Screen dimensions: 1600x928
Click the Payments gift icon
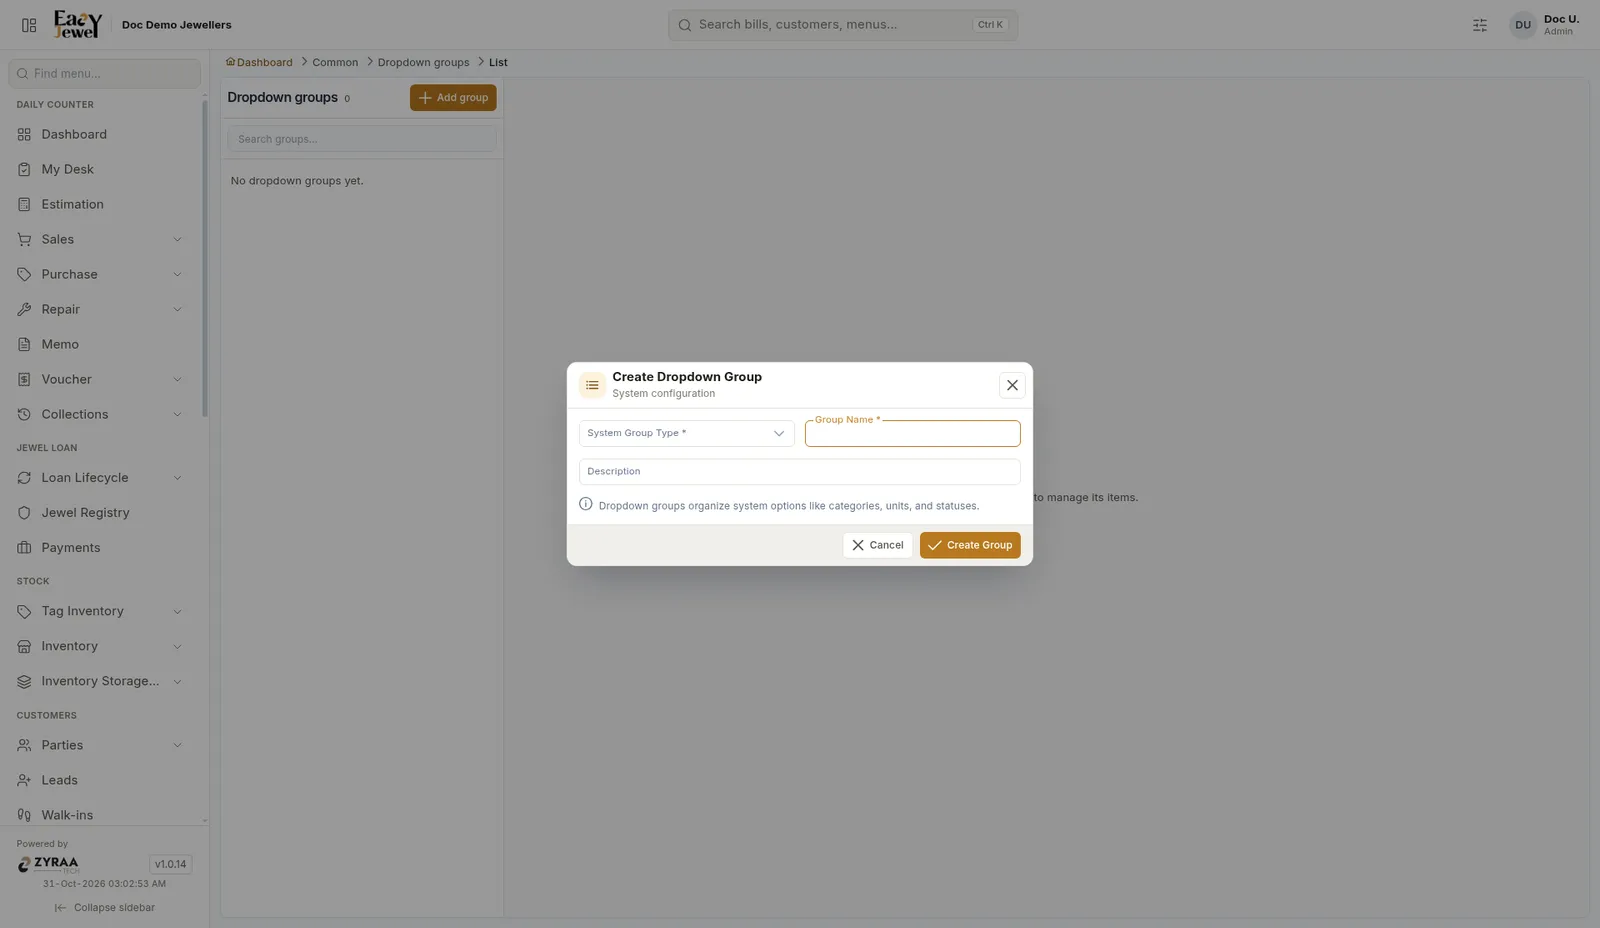coord(24,548)
